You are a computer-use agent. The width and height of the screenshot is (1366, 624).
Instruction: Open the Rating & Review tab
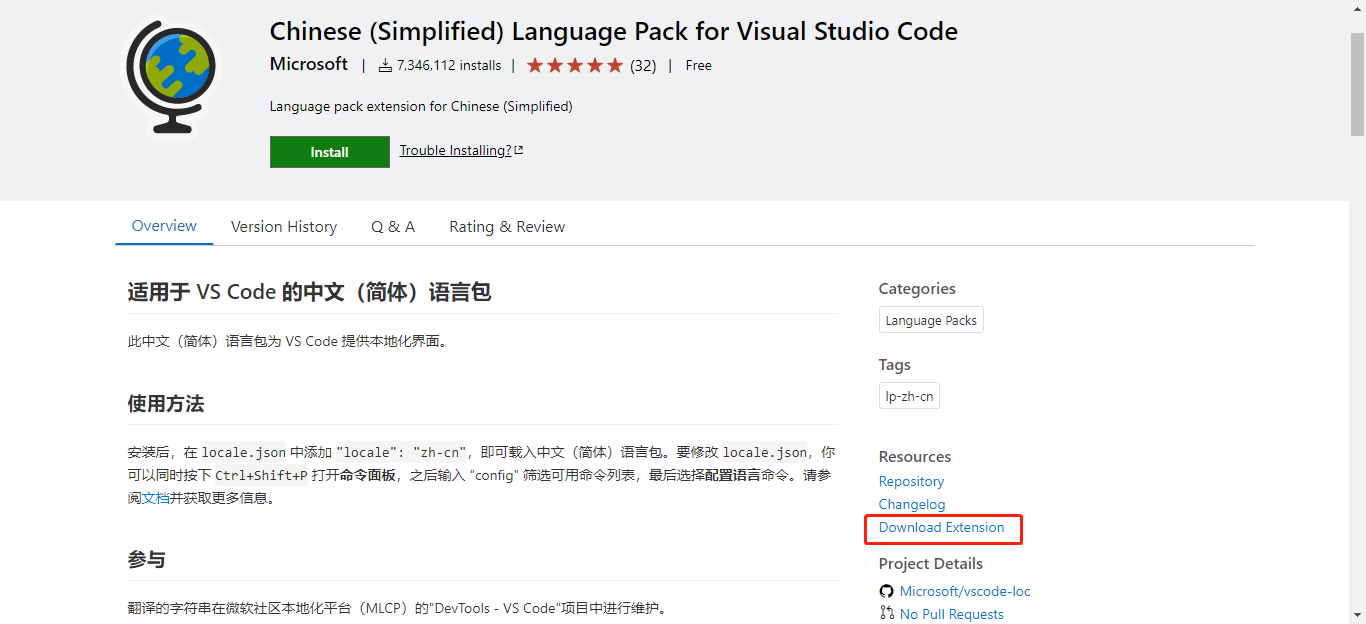pyautogui.click(x=507, y=227)
